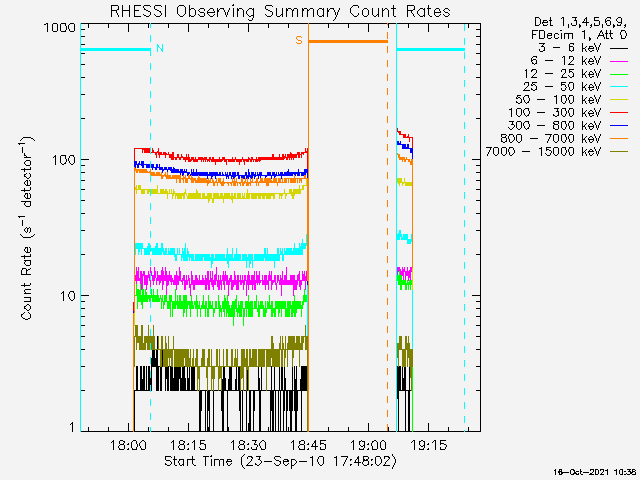Click the Det 1,3,4,5,6,9 legend header
The image size is (640, 480).
point(580,22)
